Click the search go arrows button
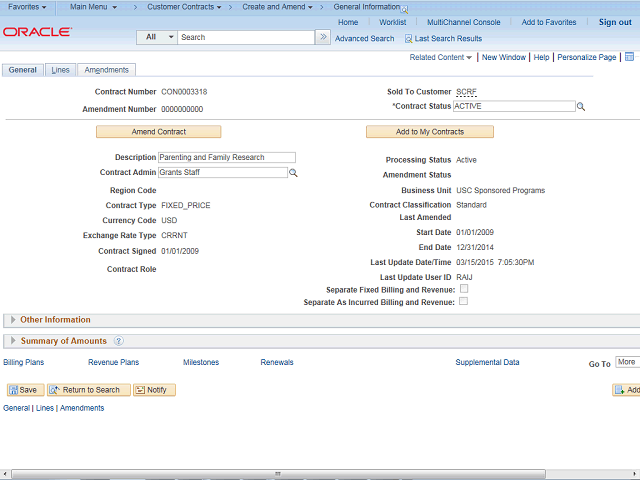This screenshot has width=640, height=480. pos(323,37)
